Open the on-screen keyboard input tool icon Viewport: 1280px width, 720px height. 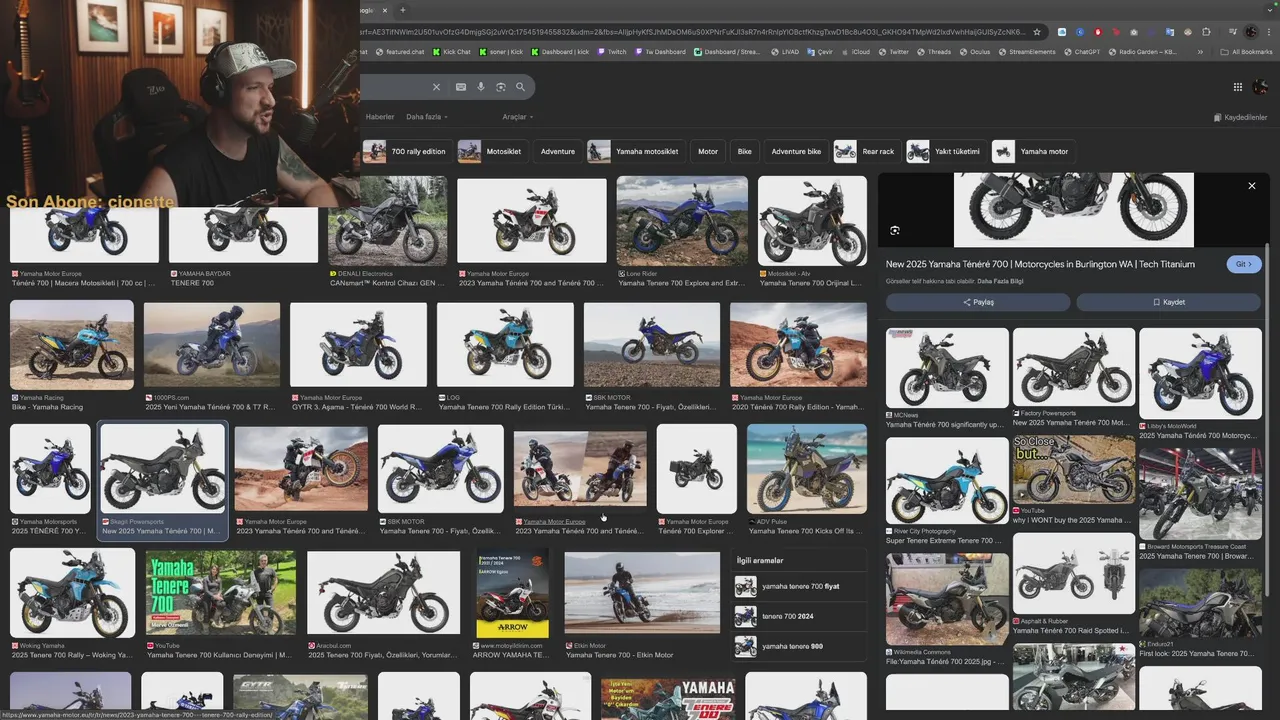[x=461, y=87]
